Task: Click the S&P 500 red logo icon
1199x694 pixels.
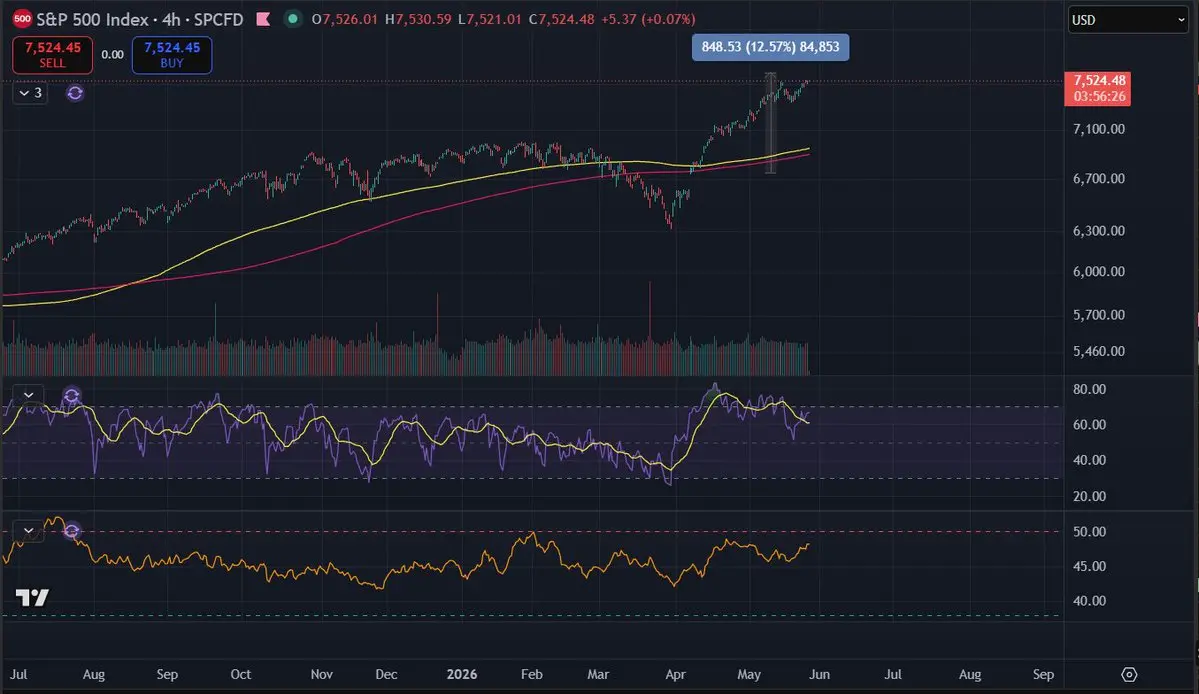Action: point(22,19)
